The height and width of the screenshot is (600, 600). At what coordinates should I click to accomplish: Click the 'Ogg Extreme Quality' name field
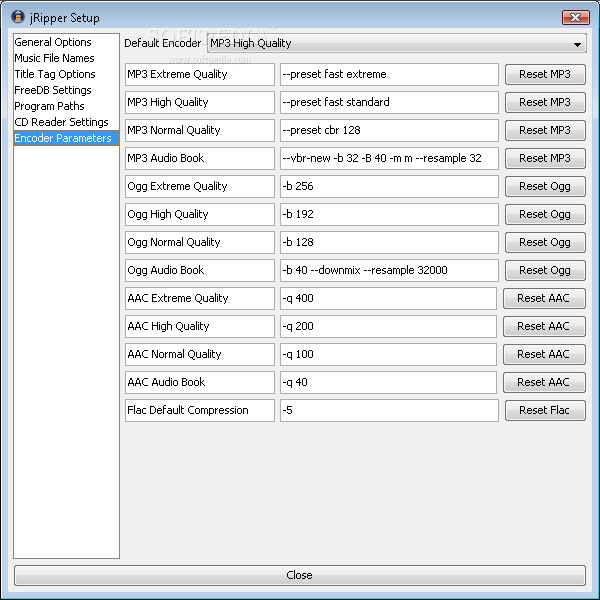click(200, 186)
